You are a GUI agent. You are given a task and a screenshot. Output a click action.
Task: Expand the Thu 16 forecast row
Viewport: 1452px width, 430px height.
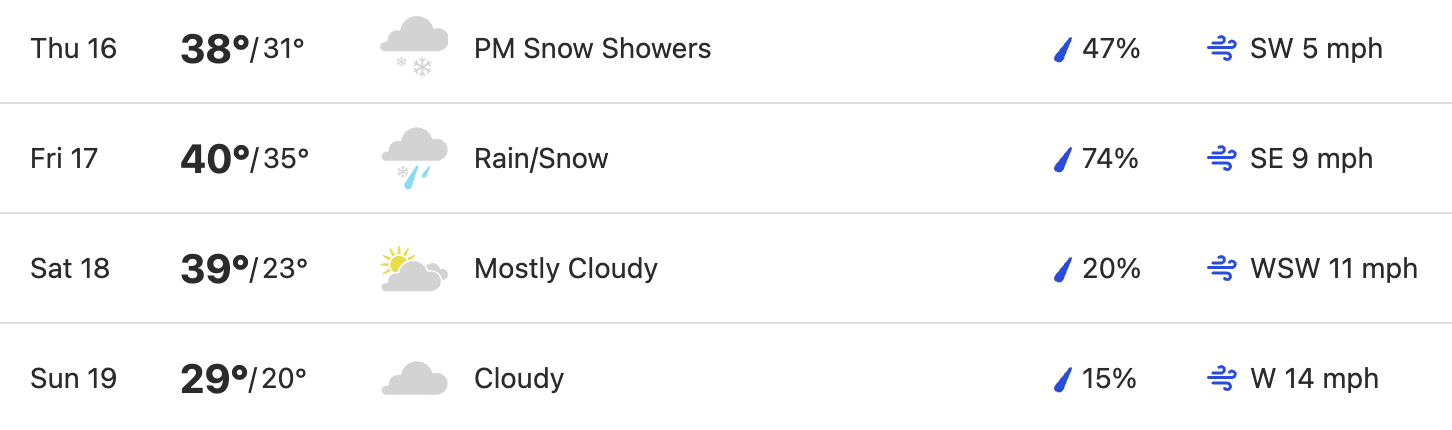click(x=726, y=49)
